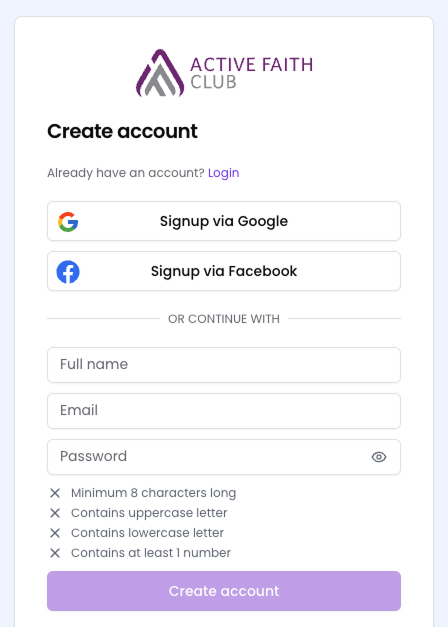
Task: Click the X beside Minimum 8 characters long
Action: pos(55,493)
